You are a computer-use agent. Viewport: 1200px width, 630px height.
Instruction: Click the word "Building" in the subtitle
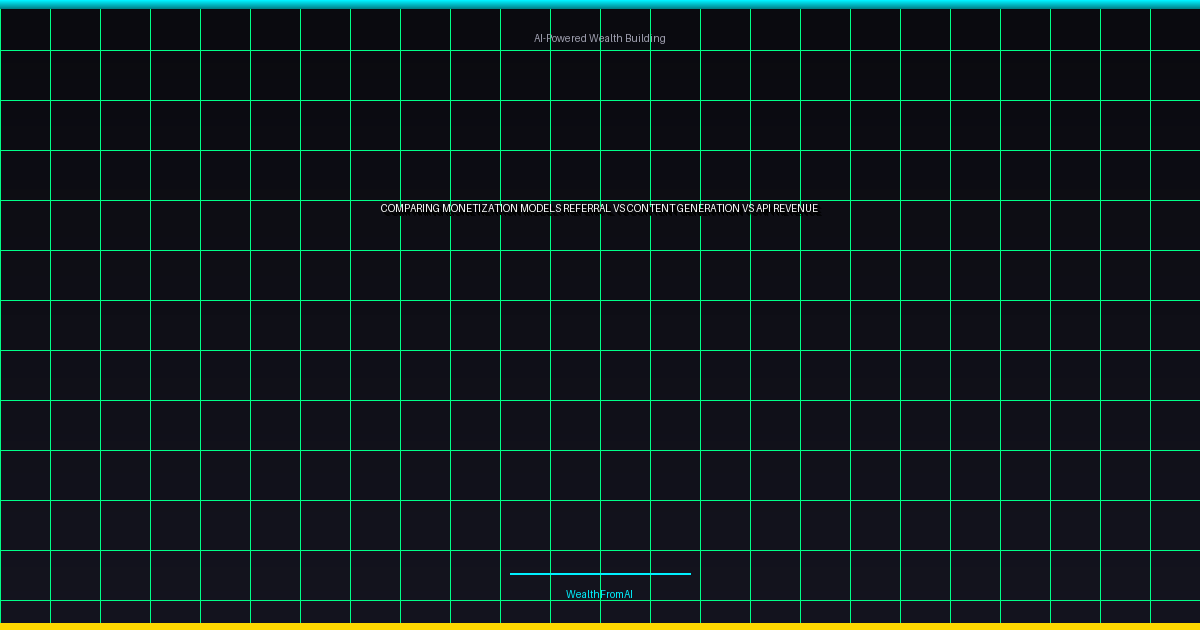[x=645, y=38]
